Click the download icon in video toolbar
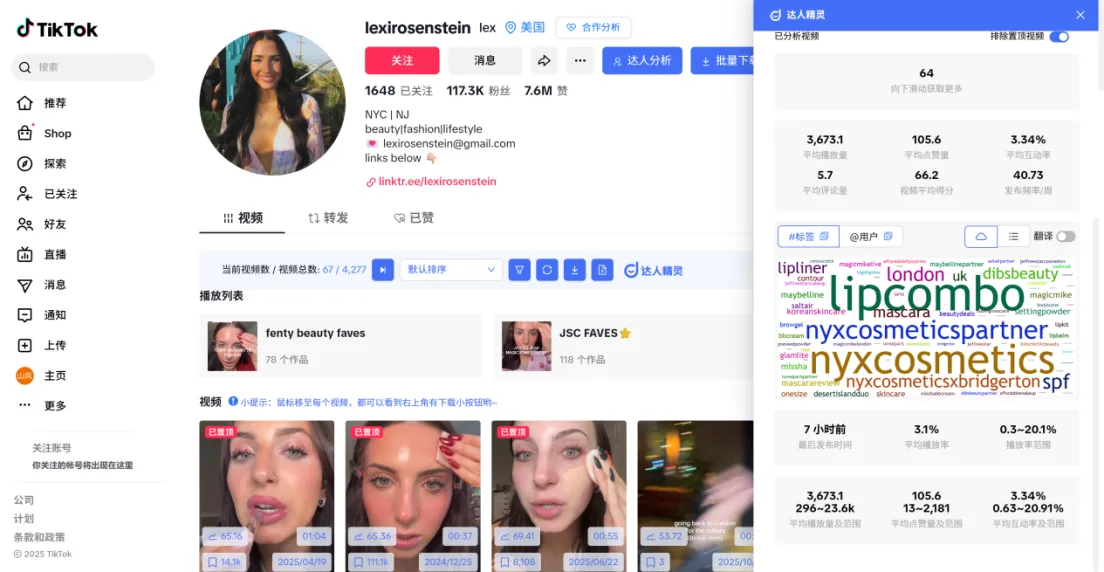Screen dimensions: 1104x572 (x=575, y=269)
